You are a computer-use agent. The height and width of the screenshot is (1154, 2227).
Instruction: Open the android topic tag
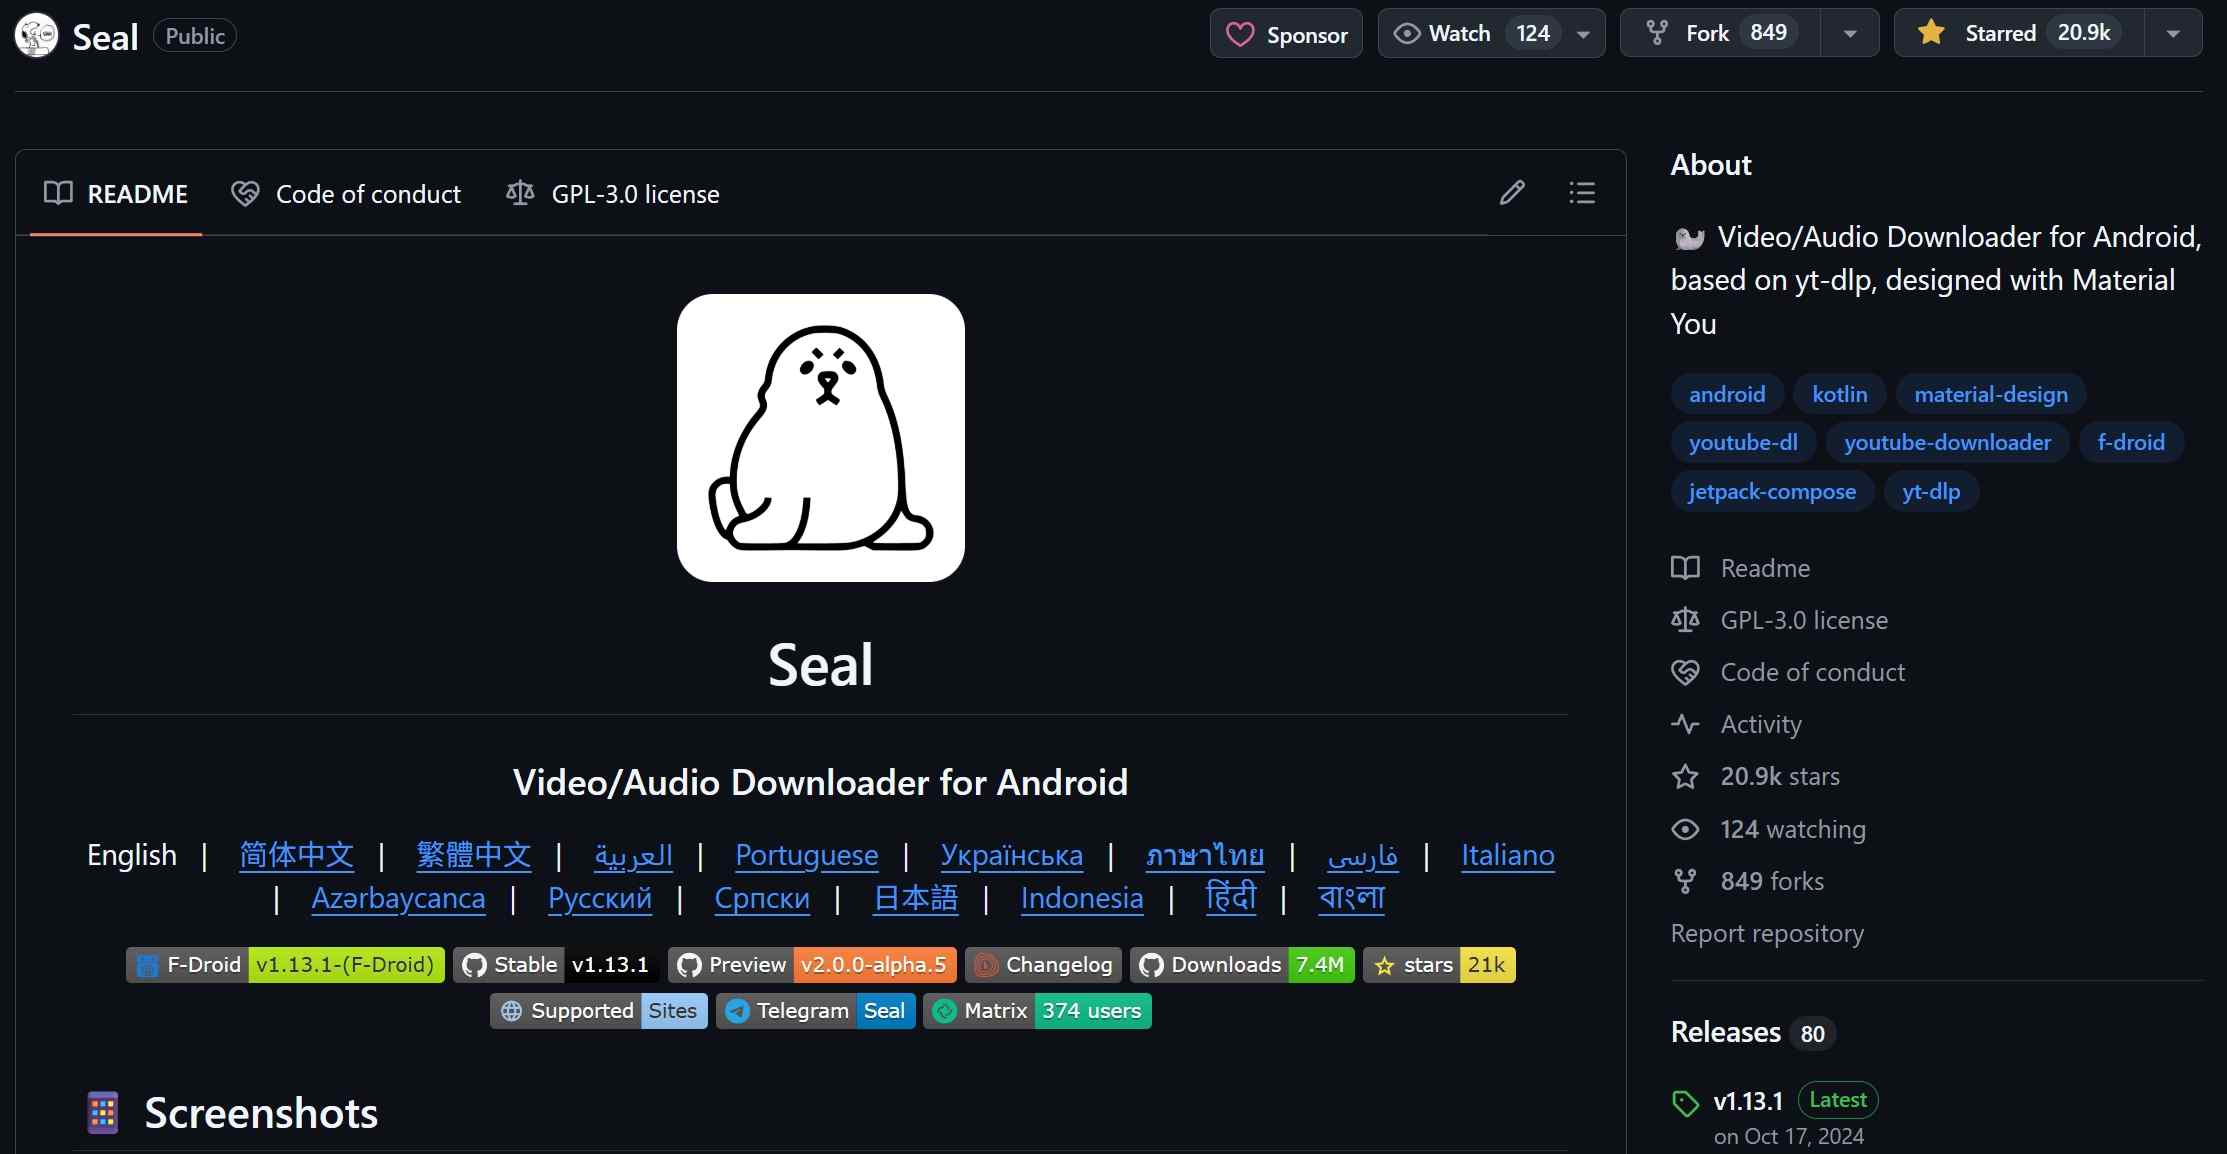click(1727, 394)
